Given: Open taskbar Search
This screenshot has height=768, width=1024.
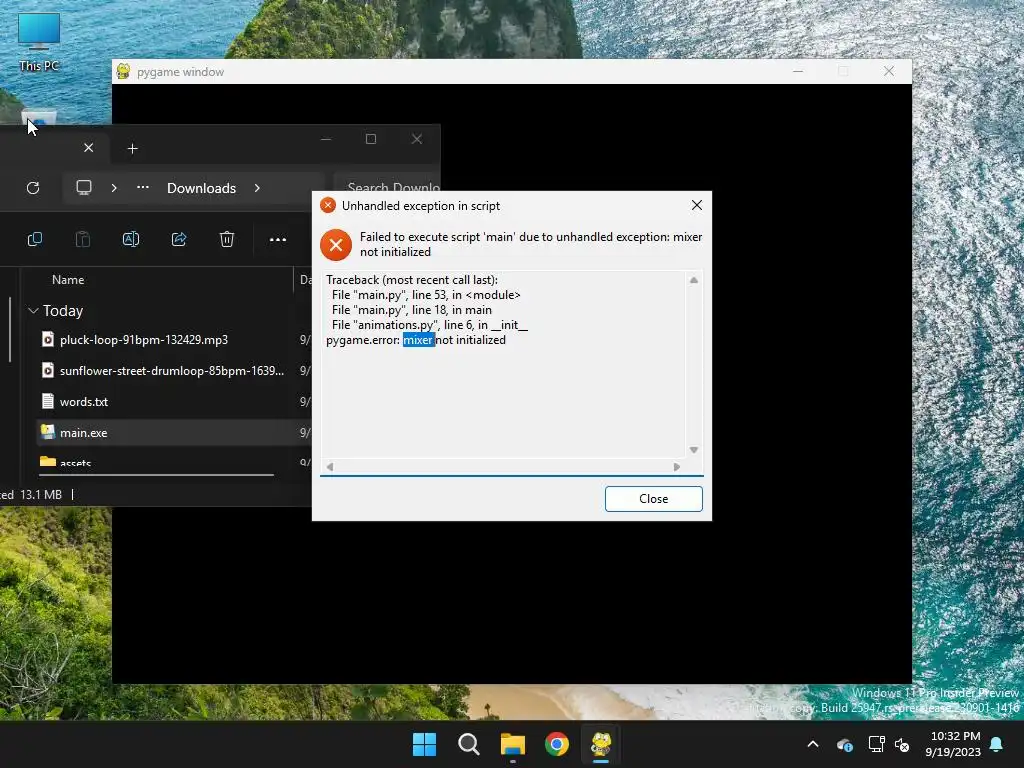Looking at the screenshot, I should click(468, 744).
